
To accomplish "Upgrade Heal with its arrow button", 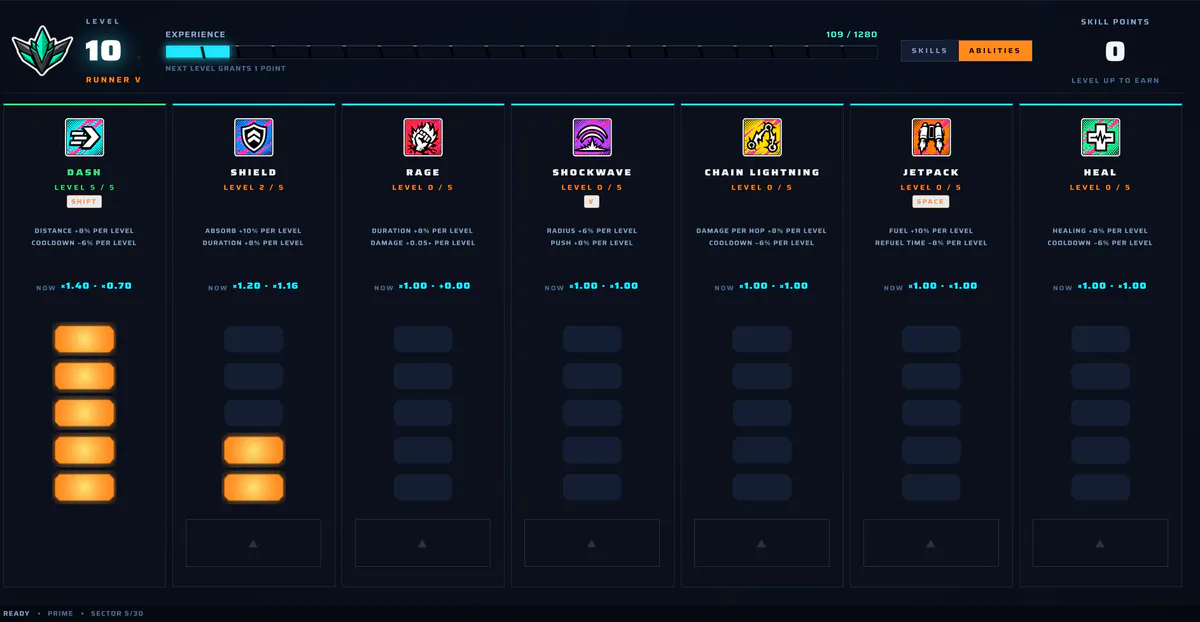I will tap(1100, 543).
